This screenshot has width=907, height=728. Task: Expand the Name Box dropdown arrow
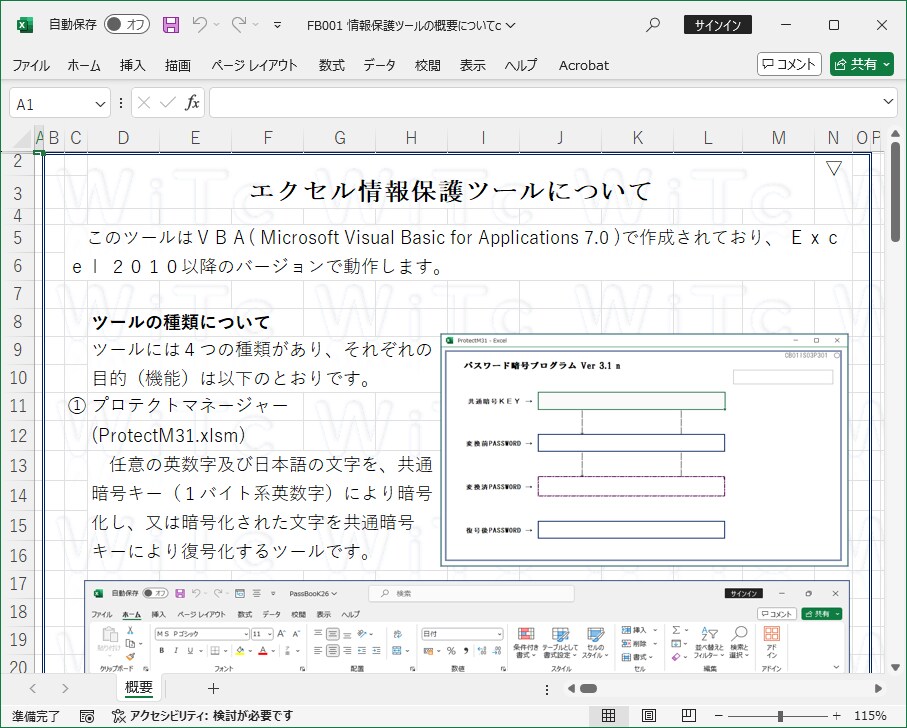click(100, 104)
